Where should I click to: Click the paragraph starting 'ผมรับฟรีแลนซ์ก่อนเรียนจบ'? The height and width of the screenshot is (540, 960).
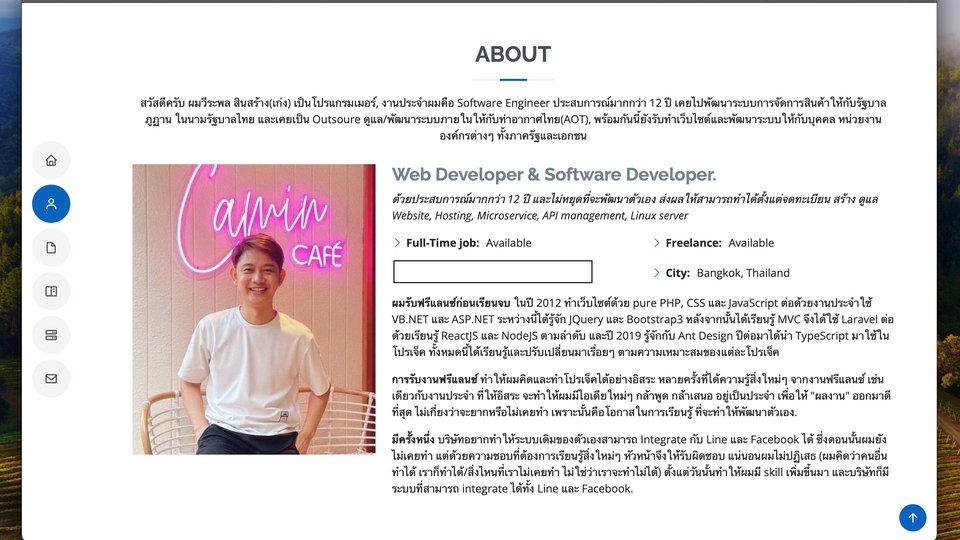pyautogui.click(x=643, y=328)
